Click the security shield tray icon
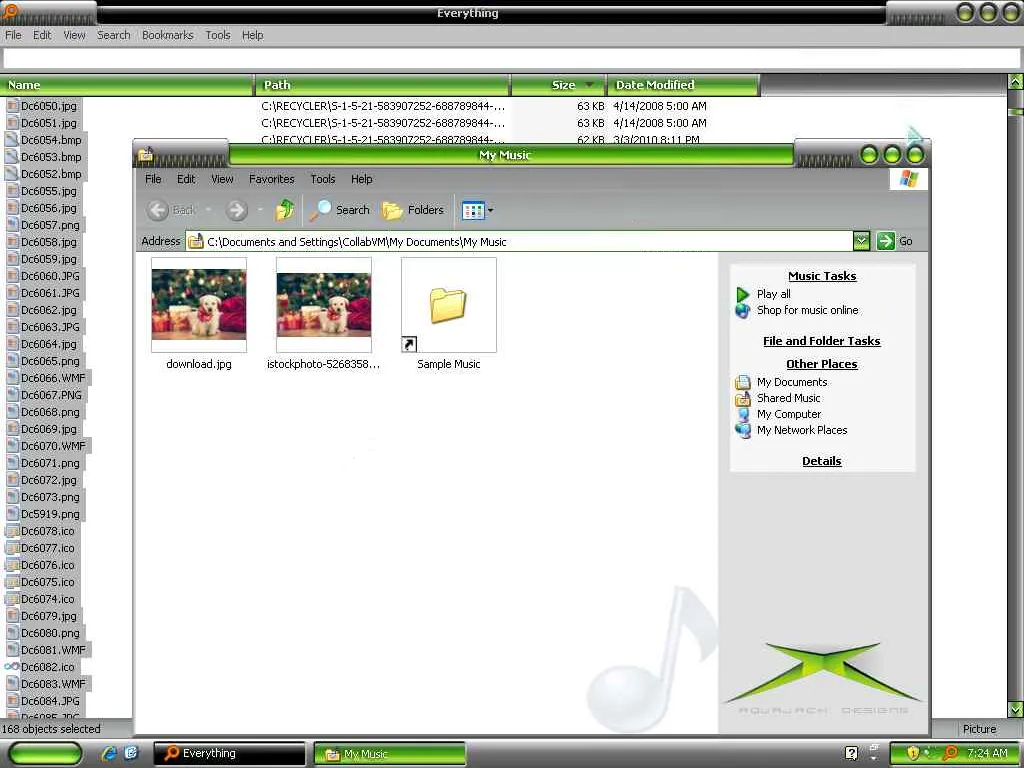Image resolution: width=1024 pixels, height=768 pixels. (x=913, y=754)
